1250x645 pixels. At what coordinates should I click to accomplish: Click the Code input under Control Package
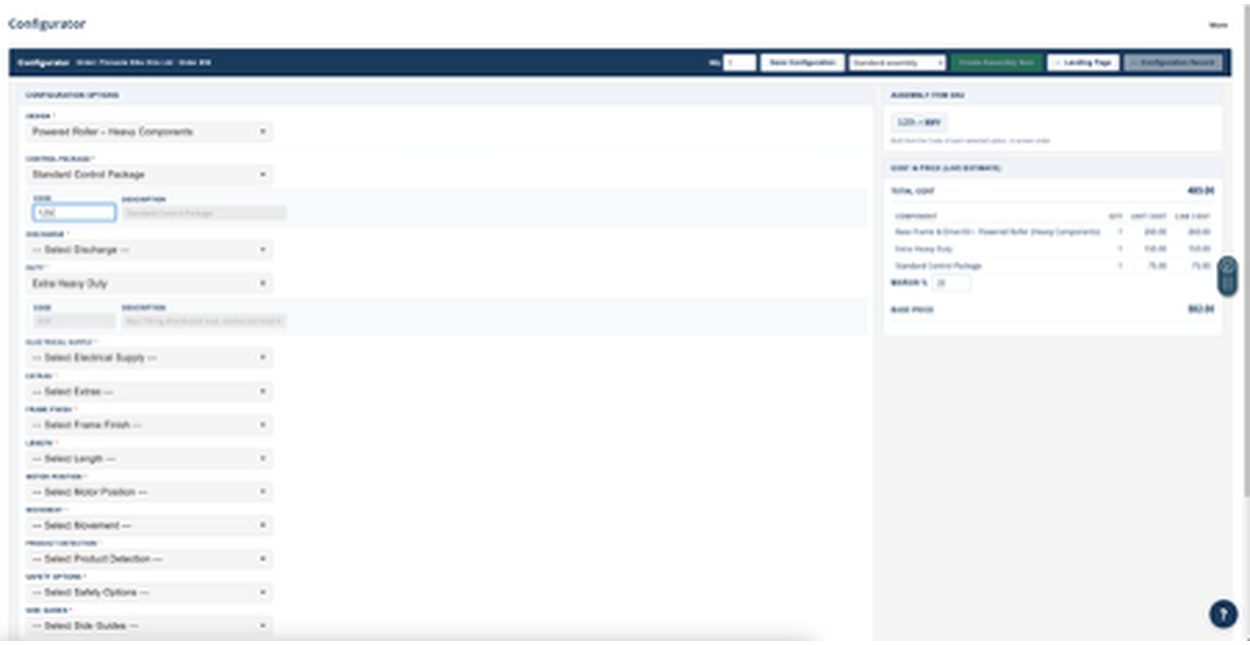pos(74,213)
